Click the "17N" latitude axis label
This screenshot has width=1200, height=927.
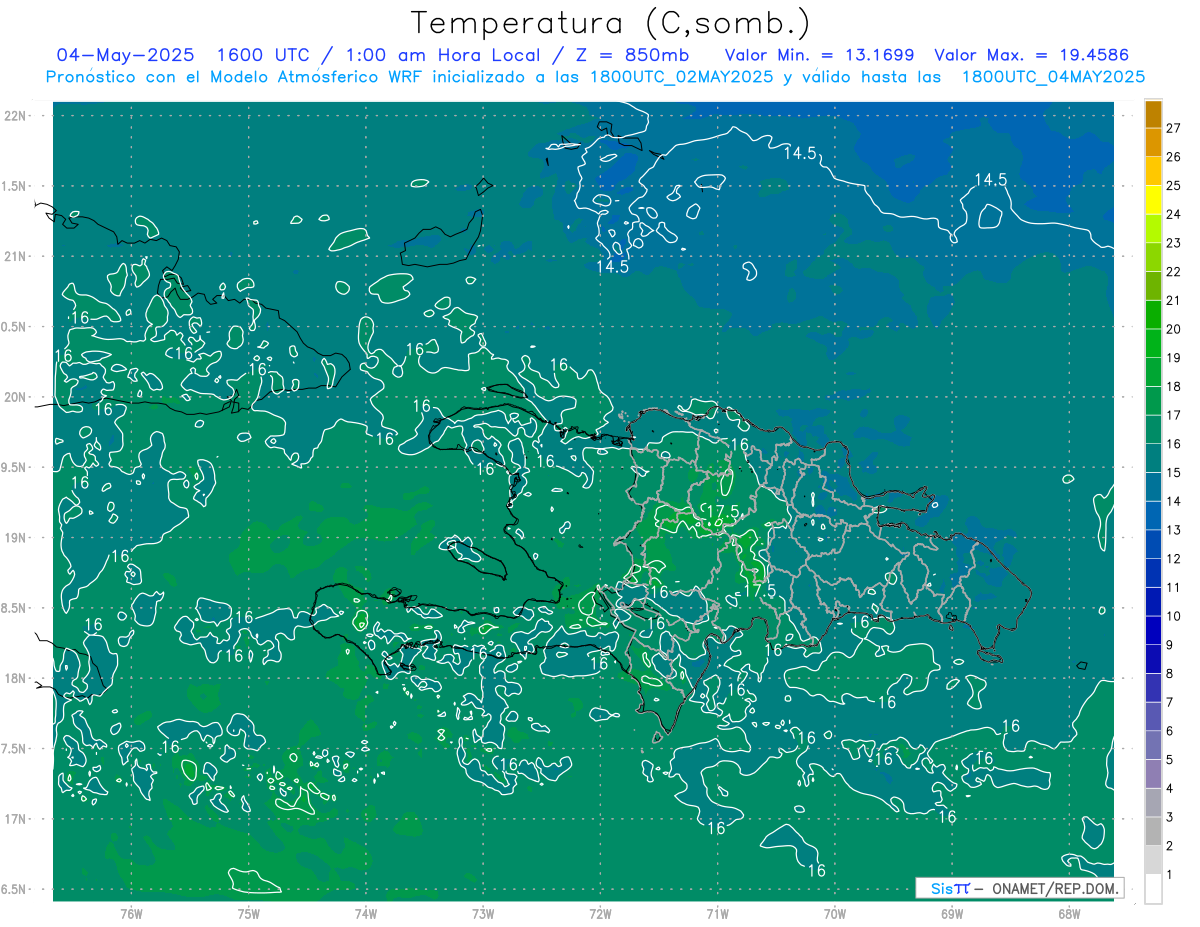click(16, 819)
